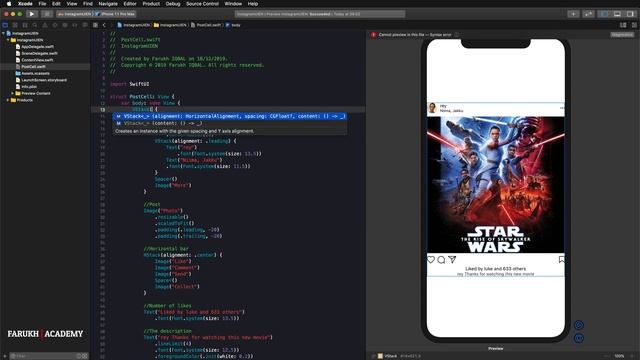Screen dimensions: 640x360
Task: Open the Edit menu
Action: pos(56,4)
